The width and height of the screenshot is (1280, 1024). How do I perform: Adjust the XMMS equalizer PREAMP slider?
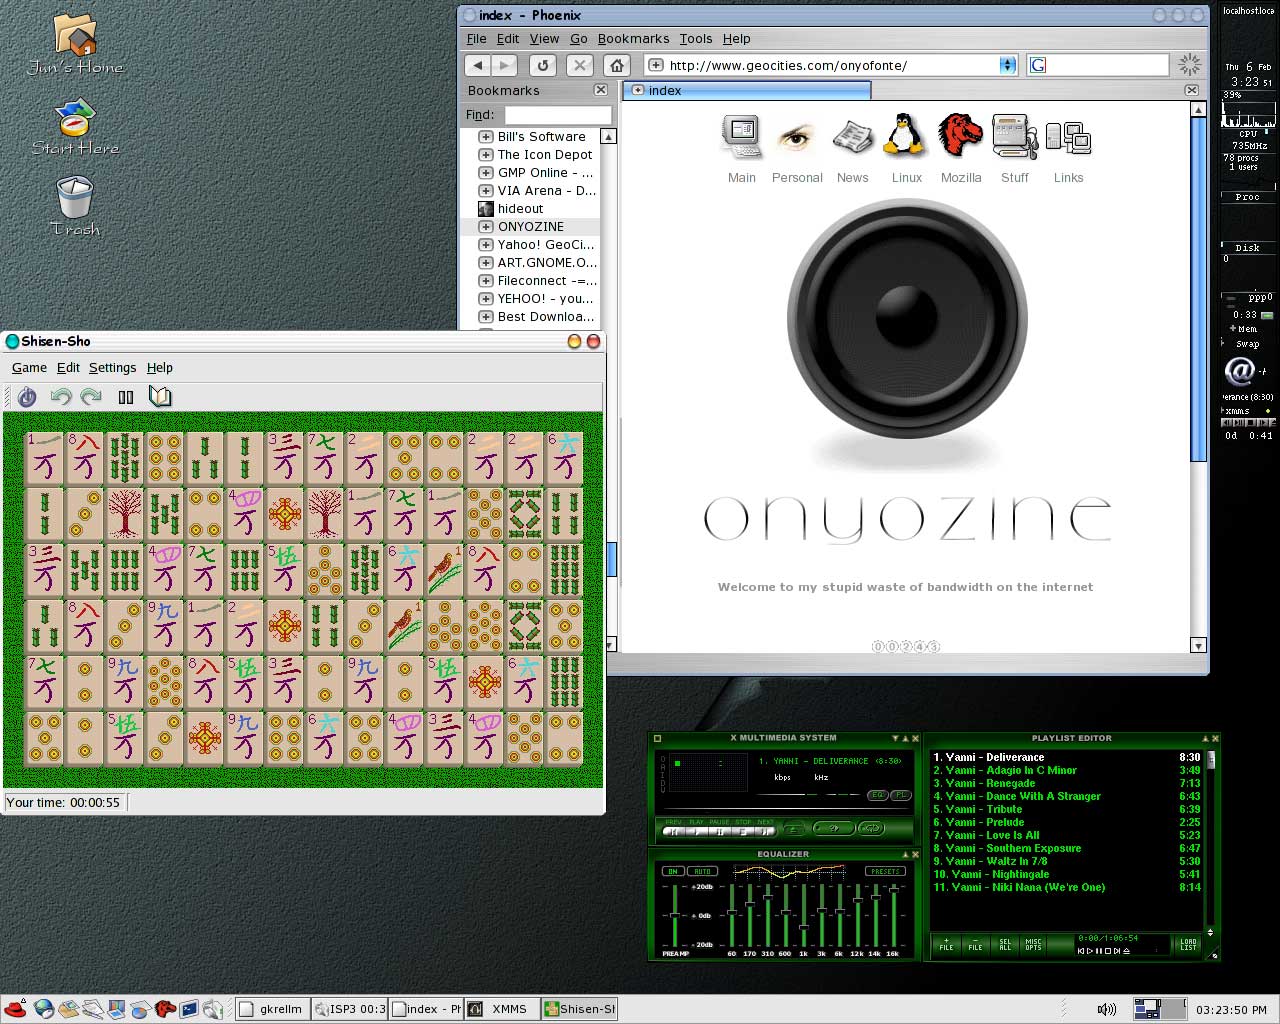click(x=675, y=915)
